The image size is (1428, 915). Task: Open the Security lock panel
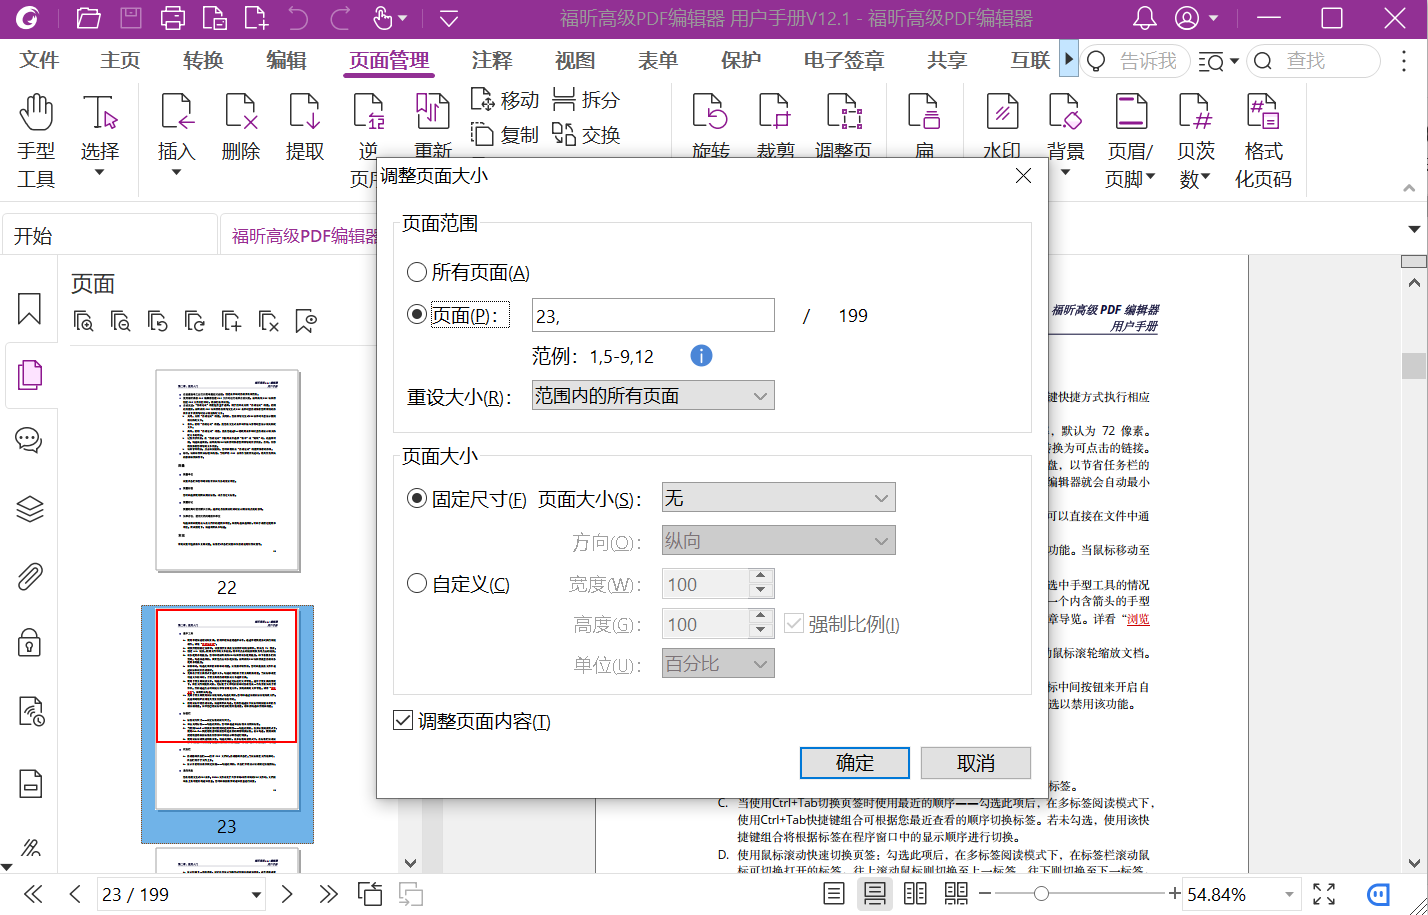click(x=30, y=642)
